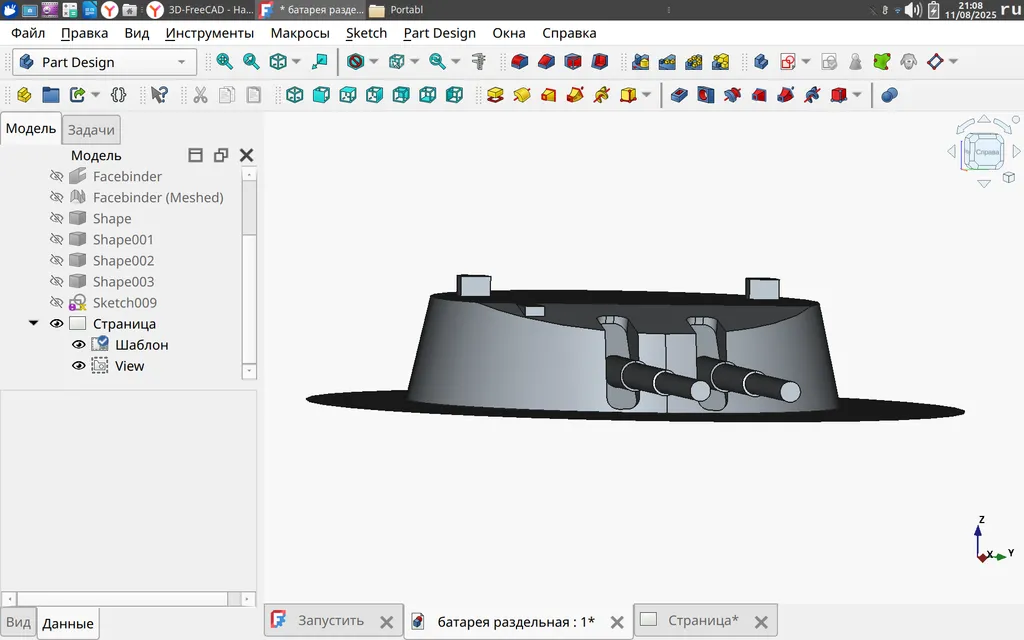Select the Revolution tool icon
This screenshot has width=1024, height=640.
click(x=521, y=95)
